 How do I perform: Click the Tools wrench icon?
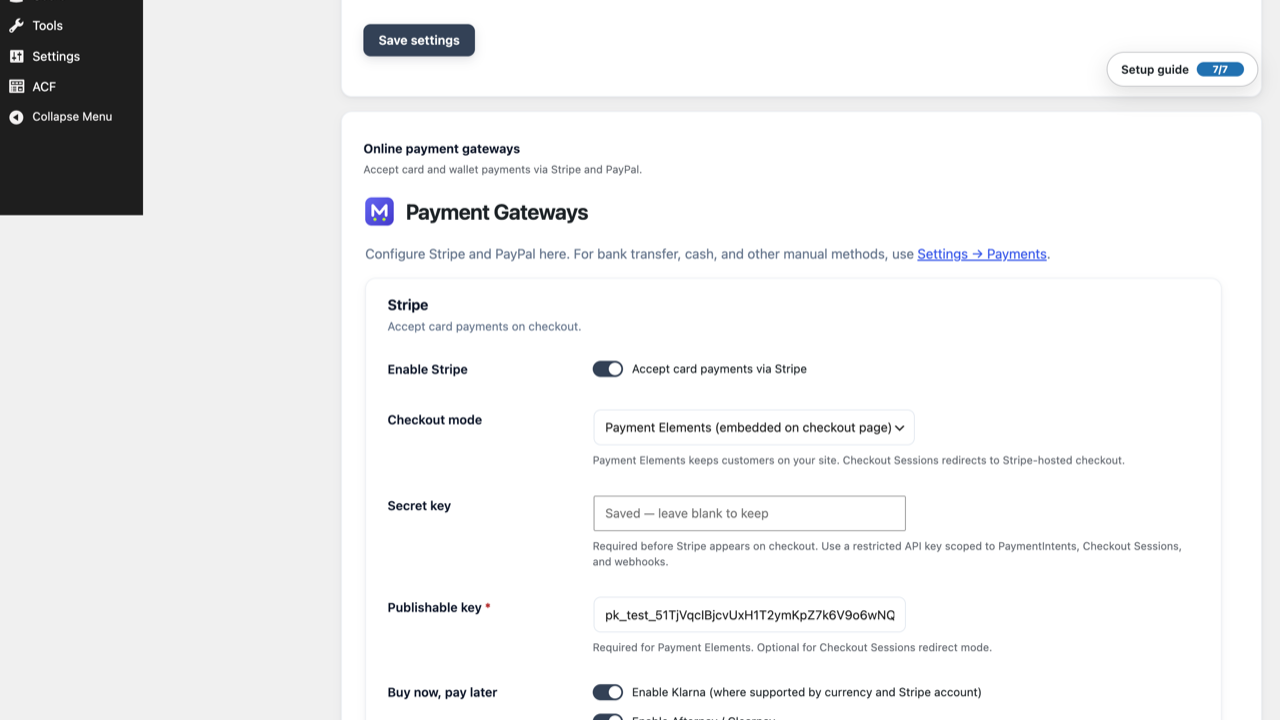[16, 26]
